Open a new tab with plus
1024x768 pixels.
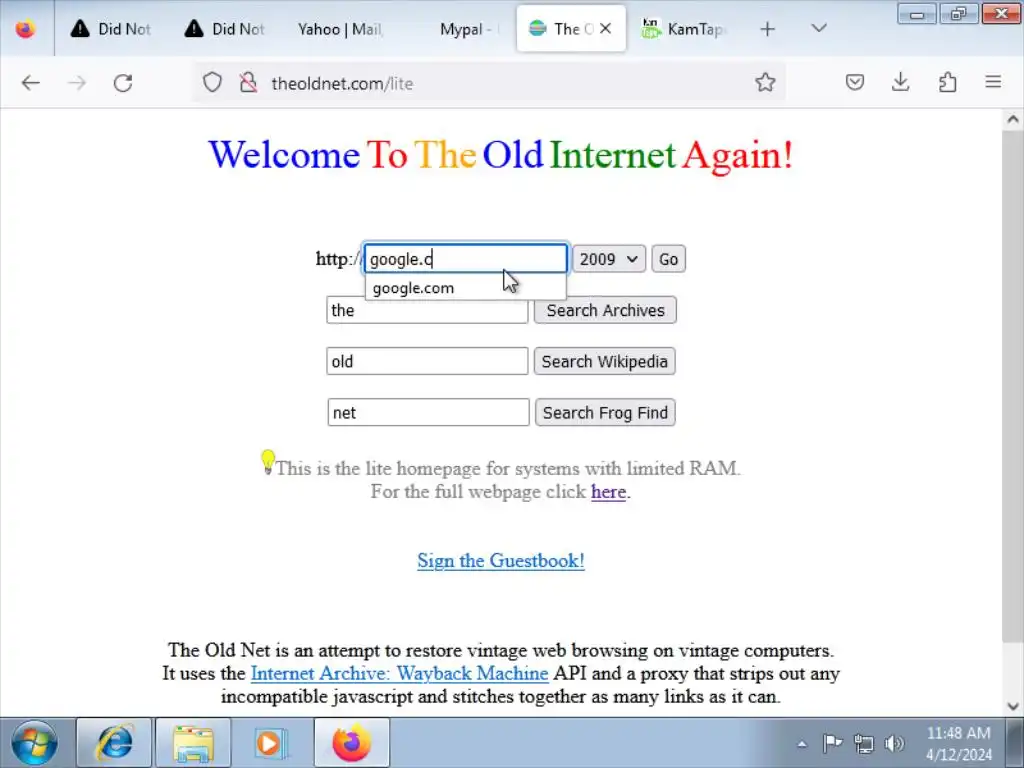(x=767, y=29)
